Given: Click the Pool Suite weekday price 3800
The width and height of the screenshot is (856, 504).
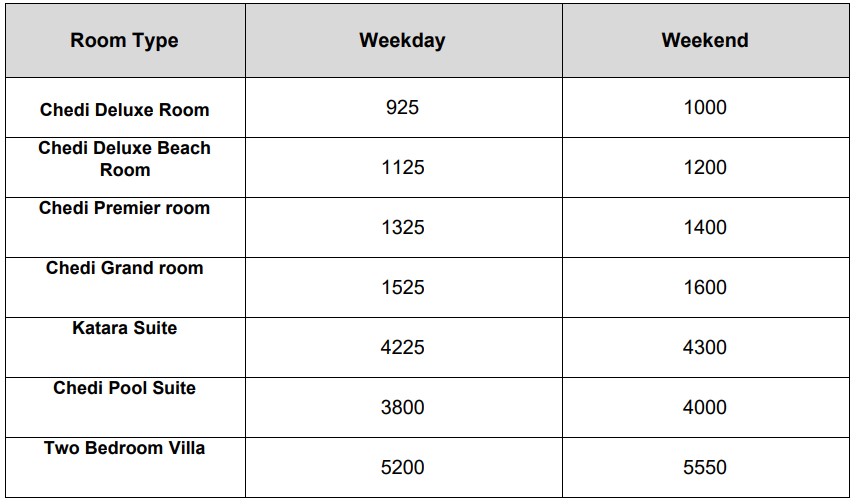Looking at the screenshot, I should (402, 408).
